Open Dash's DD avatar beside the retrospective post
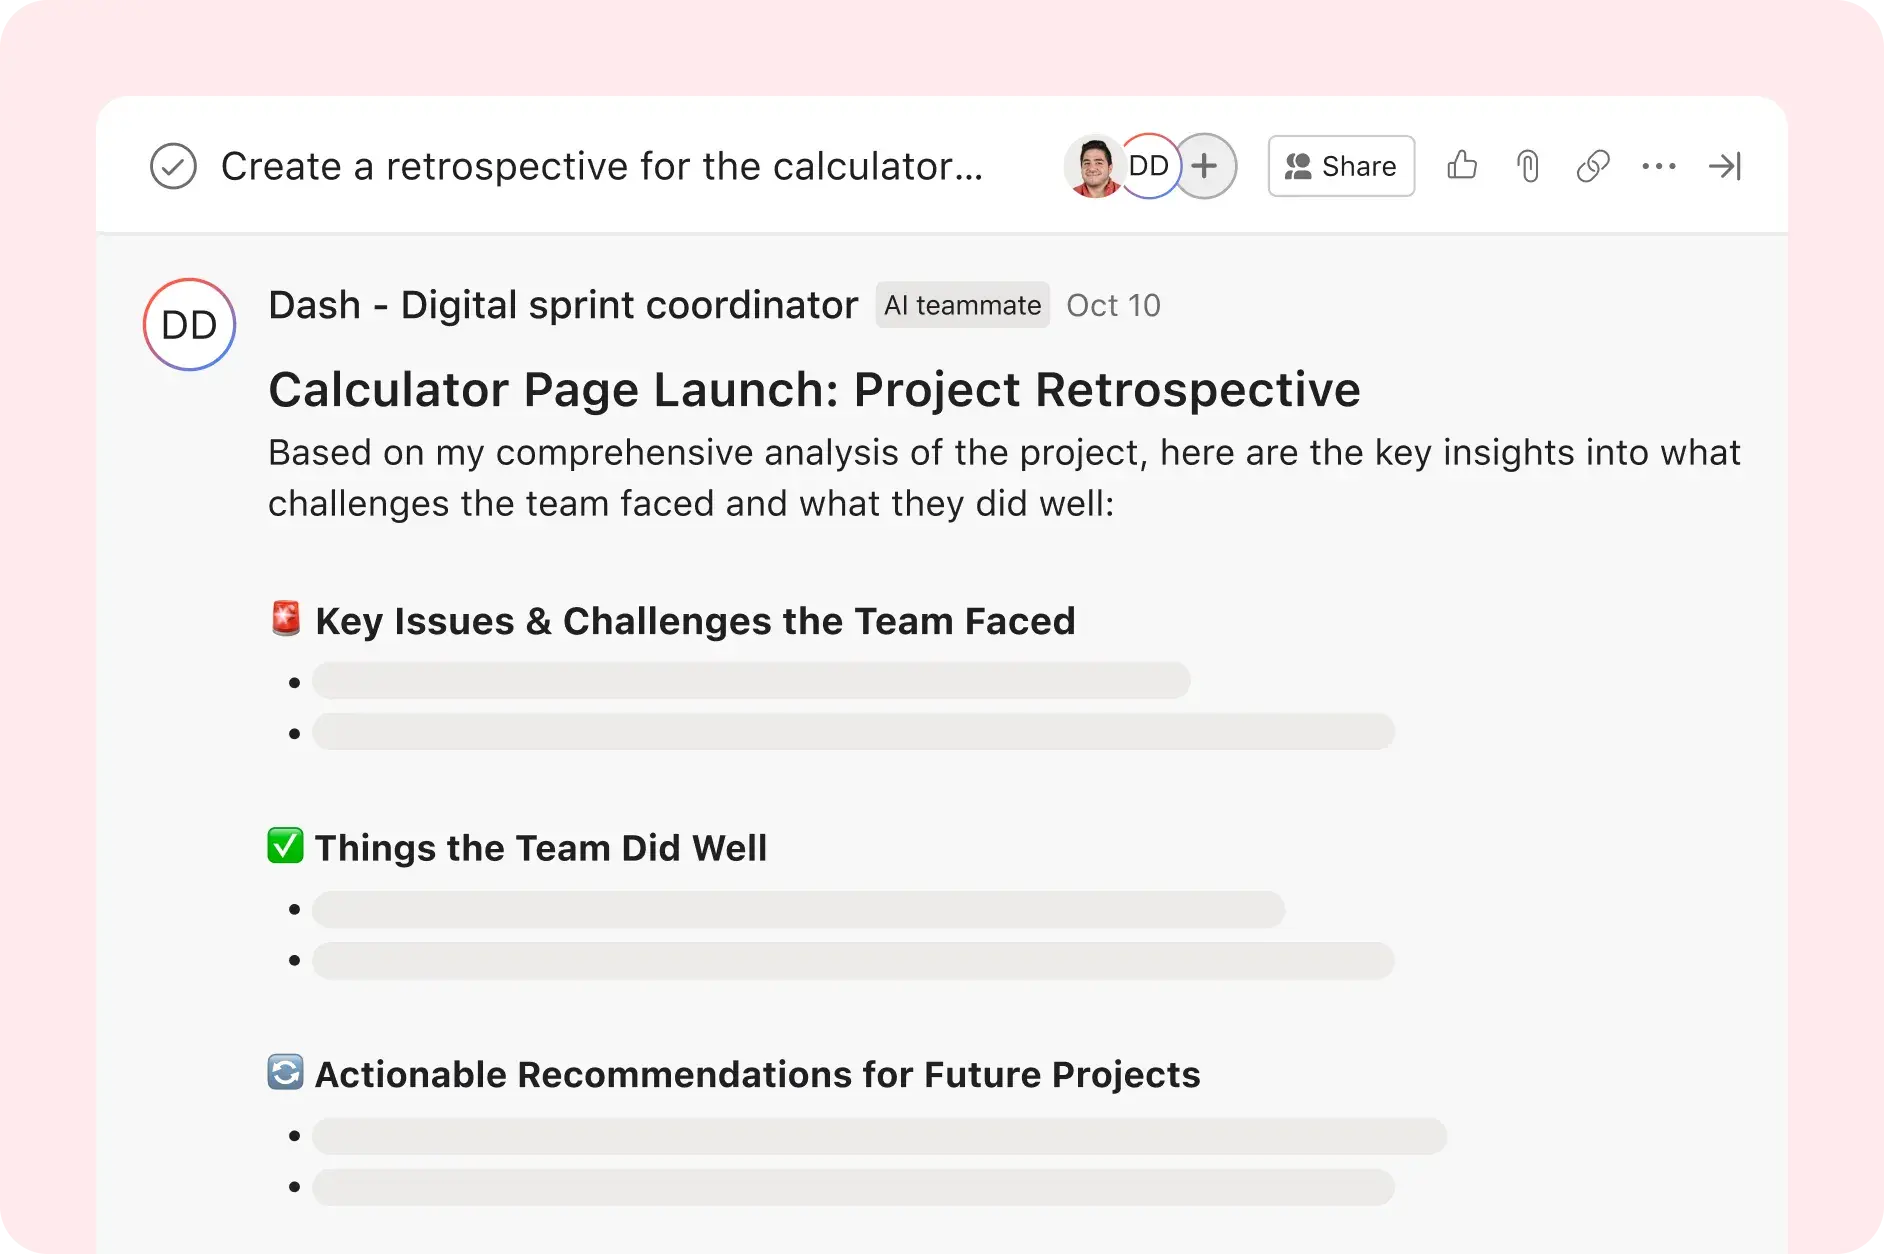 (x=189, y=324)
